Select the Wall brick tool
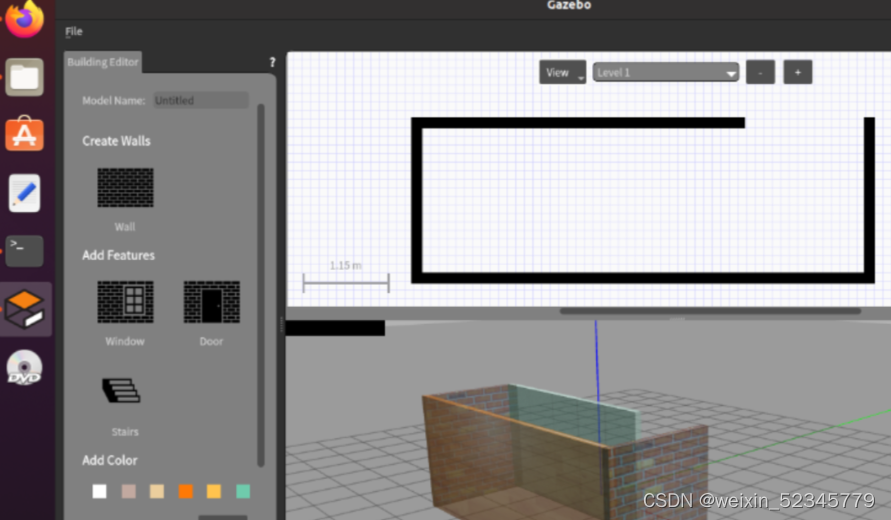 coord(125,188)
